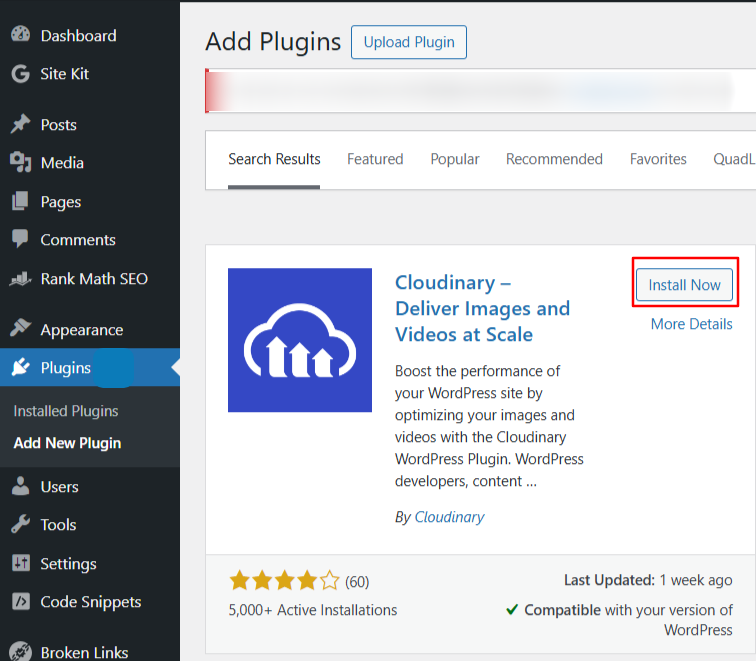This screenshot has width=756, height=661.
Task: Click the 5,000+ Active Installations text
Action: point(312,610)
